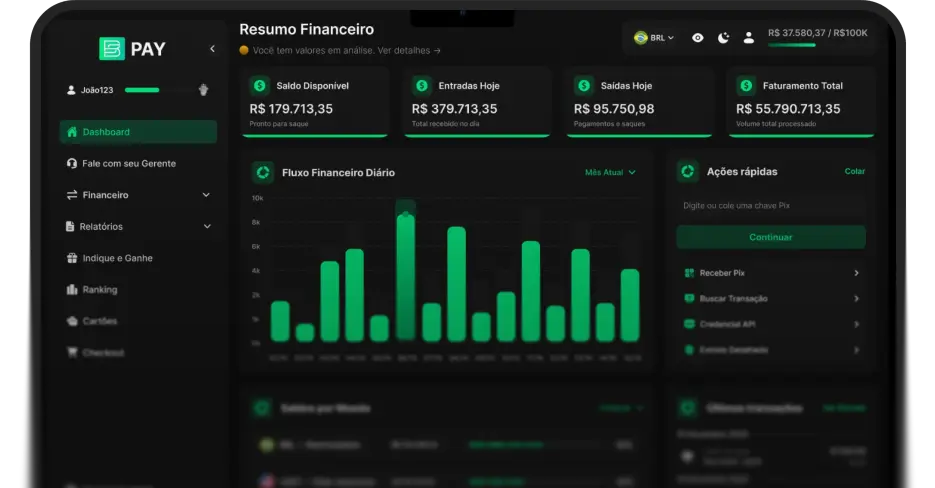The image size is (935, 488).
Task: Collapse the sidebar with the arrow
Action: tap(212, 49)
